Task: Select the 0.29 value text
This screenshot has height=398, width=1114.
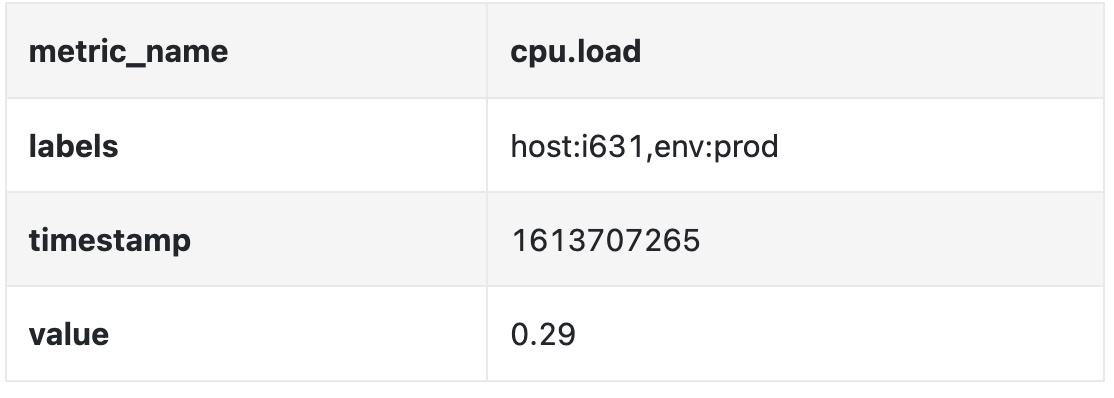Action: click(x=543, y=334)
